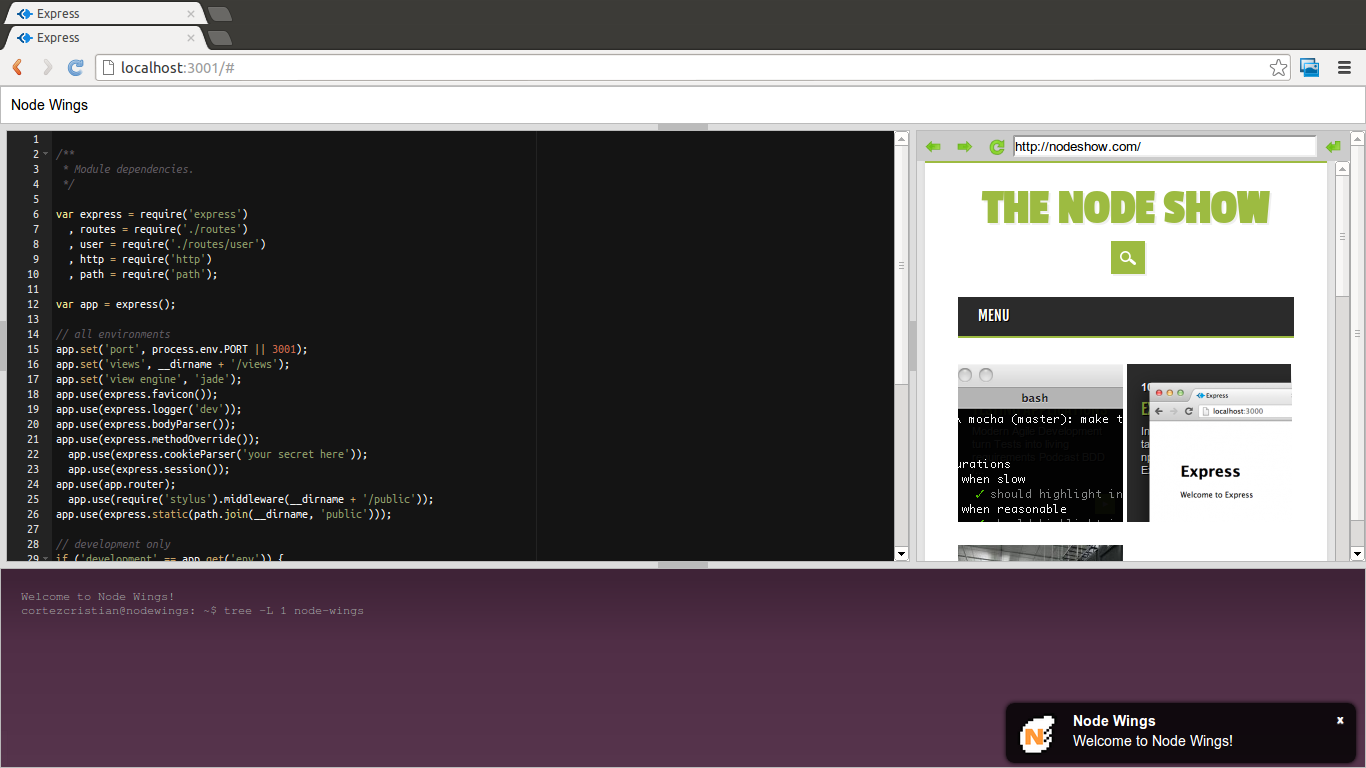Open the Chrome hamburger menu
This screenshot has height=768, width=1366.
pos(1344,67)
